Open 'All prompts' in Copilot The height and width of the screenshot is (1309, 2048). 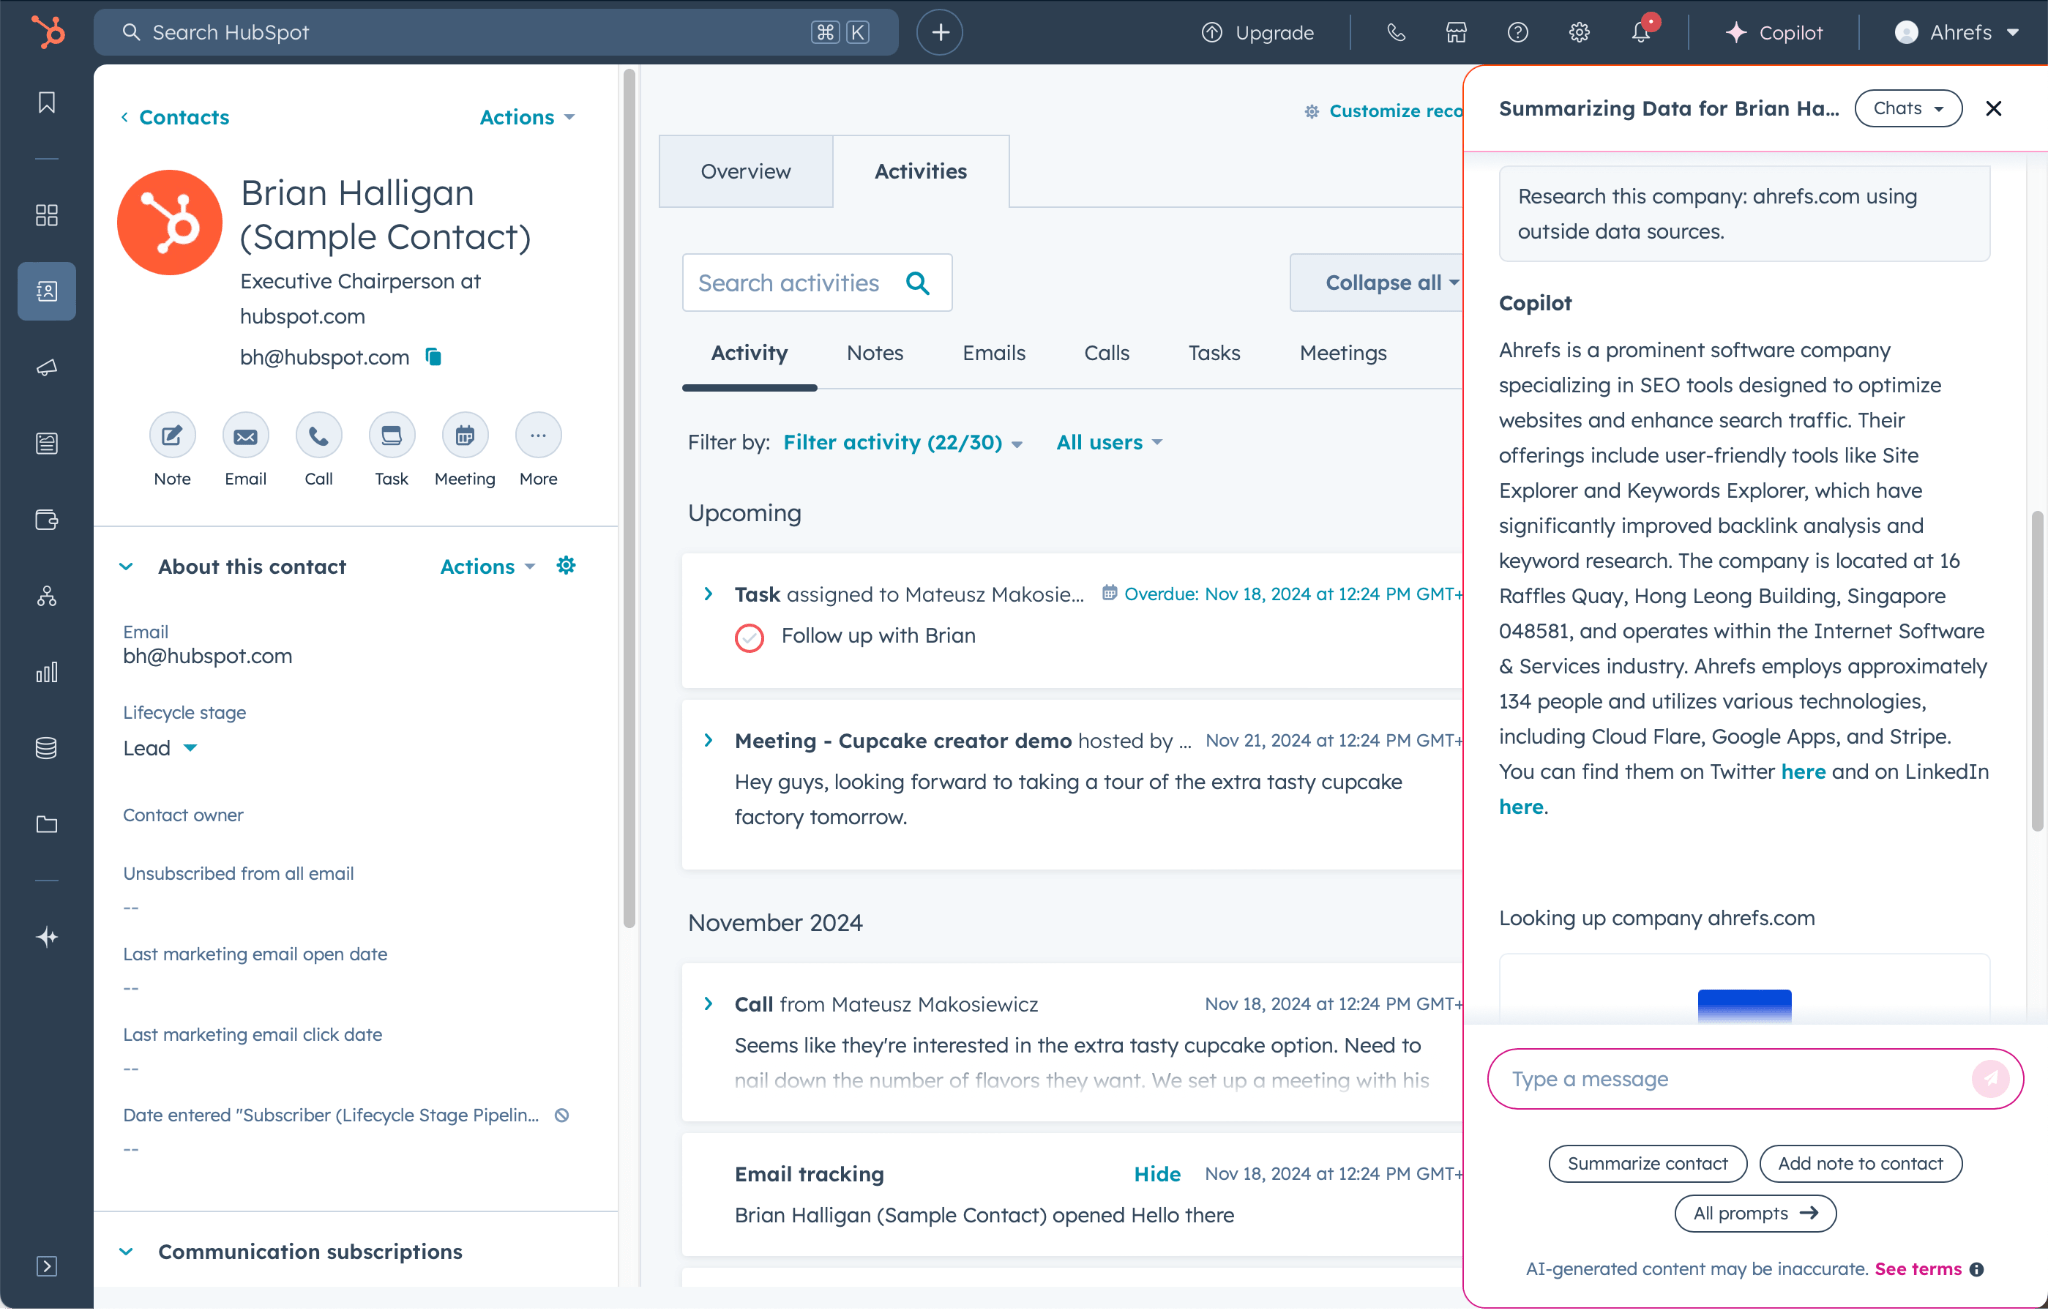point(1754,1213)
